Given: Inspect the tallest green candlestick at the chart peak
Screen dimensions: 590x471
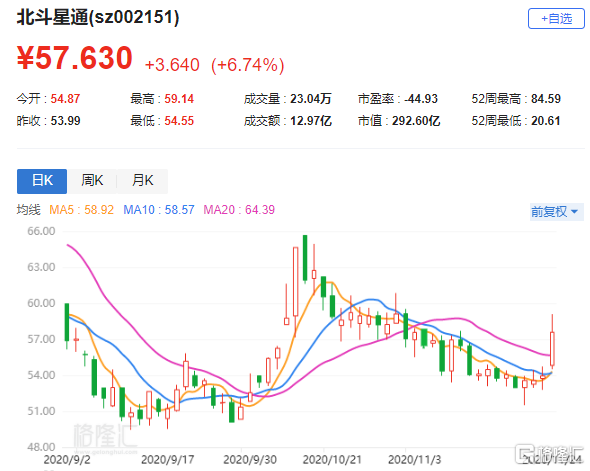Looking at the screenshot, I should [305, 258].
